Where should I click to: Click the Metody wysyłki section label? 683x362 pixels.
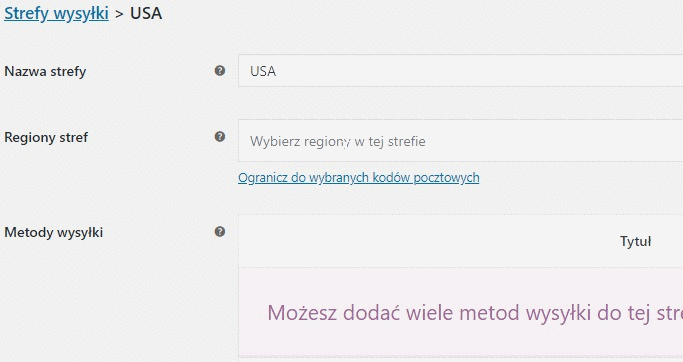(x=54, y=232)
